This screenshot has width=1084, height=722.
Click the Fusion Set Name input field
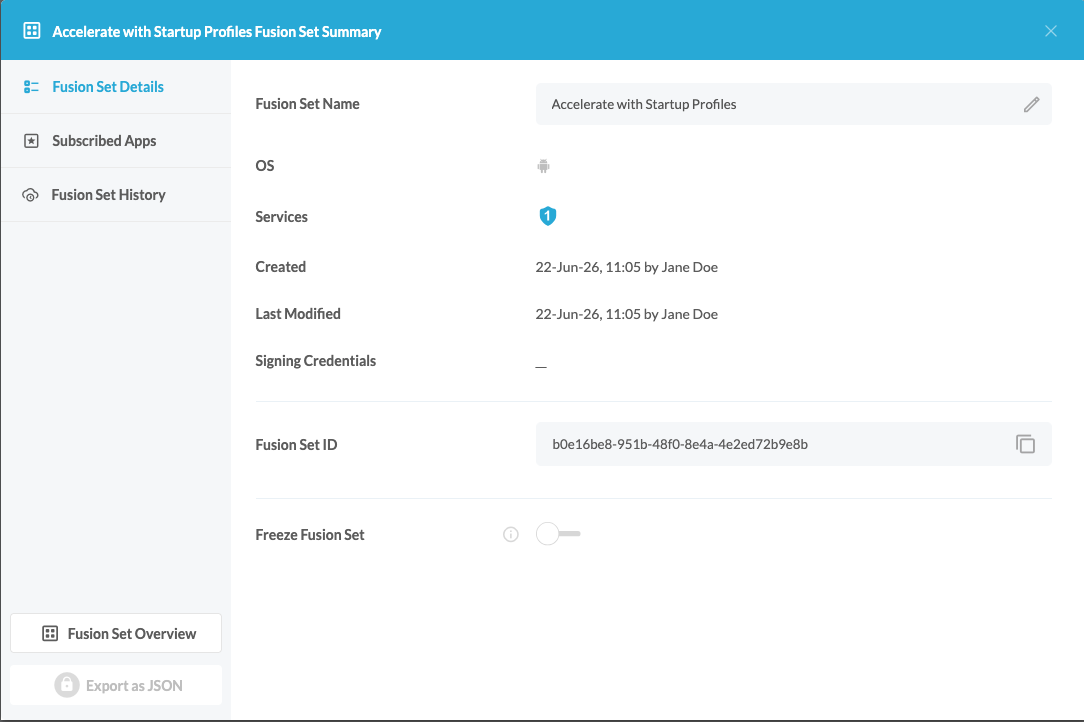(x=794, y=104)
